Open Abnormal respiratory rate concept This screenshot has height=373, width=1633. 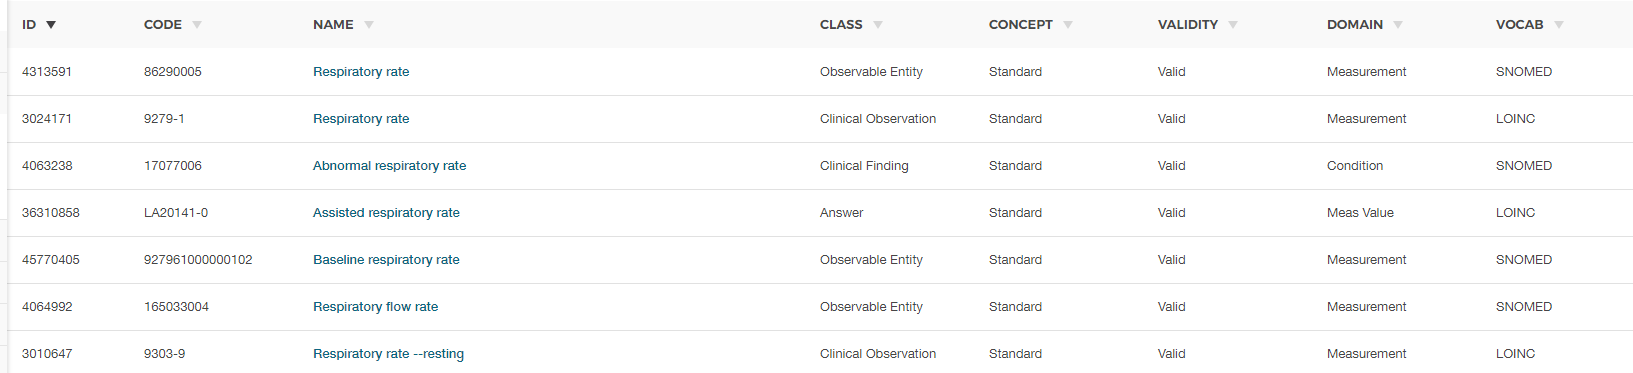pos(389,166)
